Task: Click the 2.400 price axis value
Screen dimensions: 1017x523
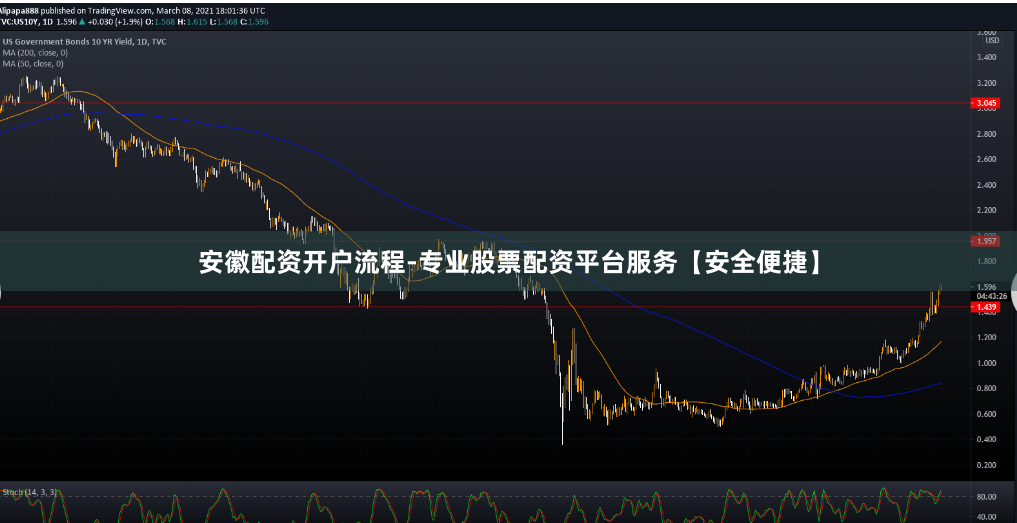Action: [x=987, y=185]
